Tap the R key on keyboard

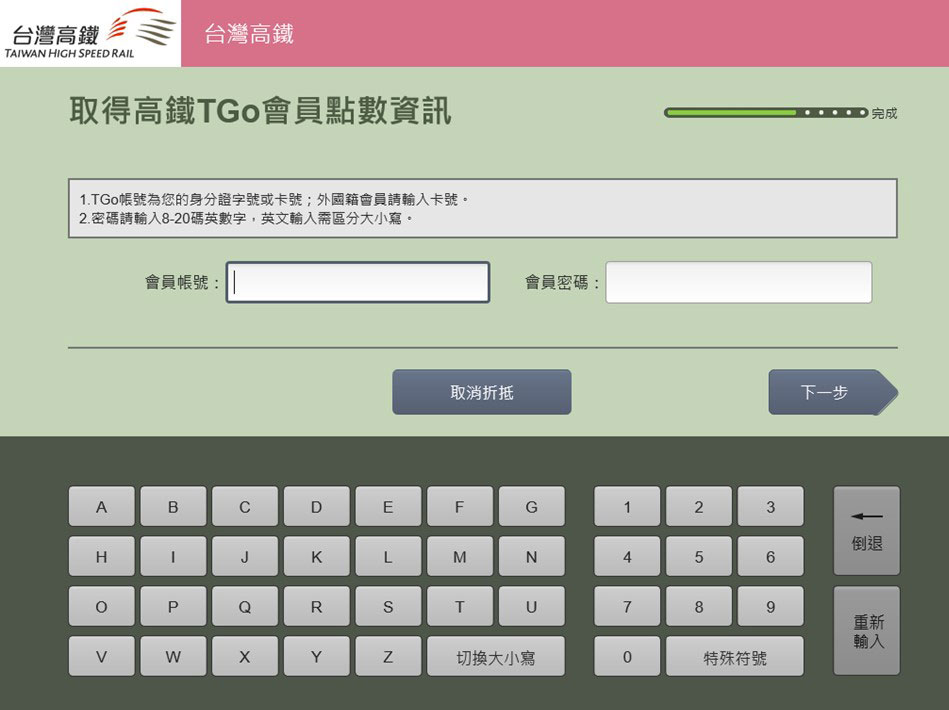(x=317, y=606)
